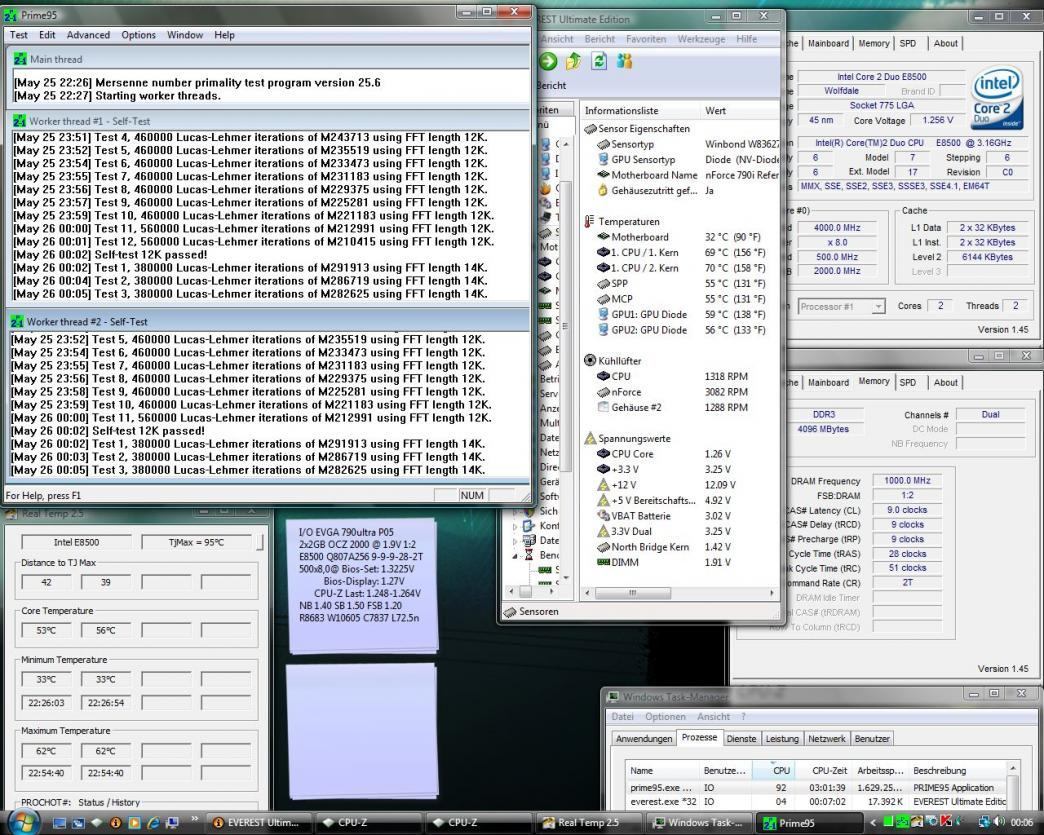Click the thermometer icon beside Temperaturen
The height and width of the screenshot is (835, 1044).
(x=589, y=222)
